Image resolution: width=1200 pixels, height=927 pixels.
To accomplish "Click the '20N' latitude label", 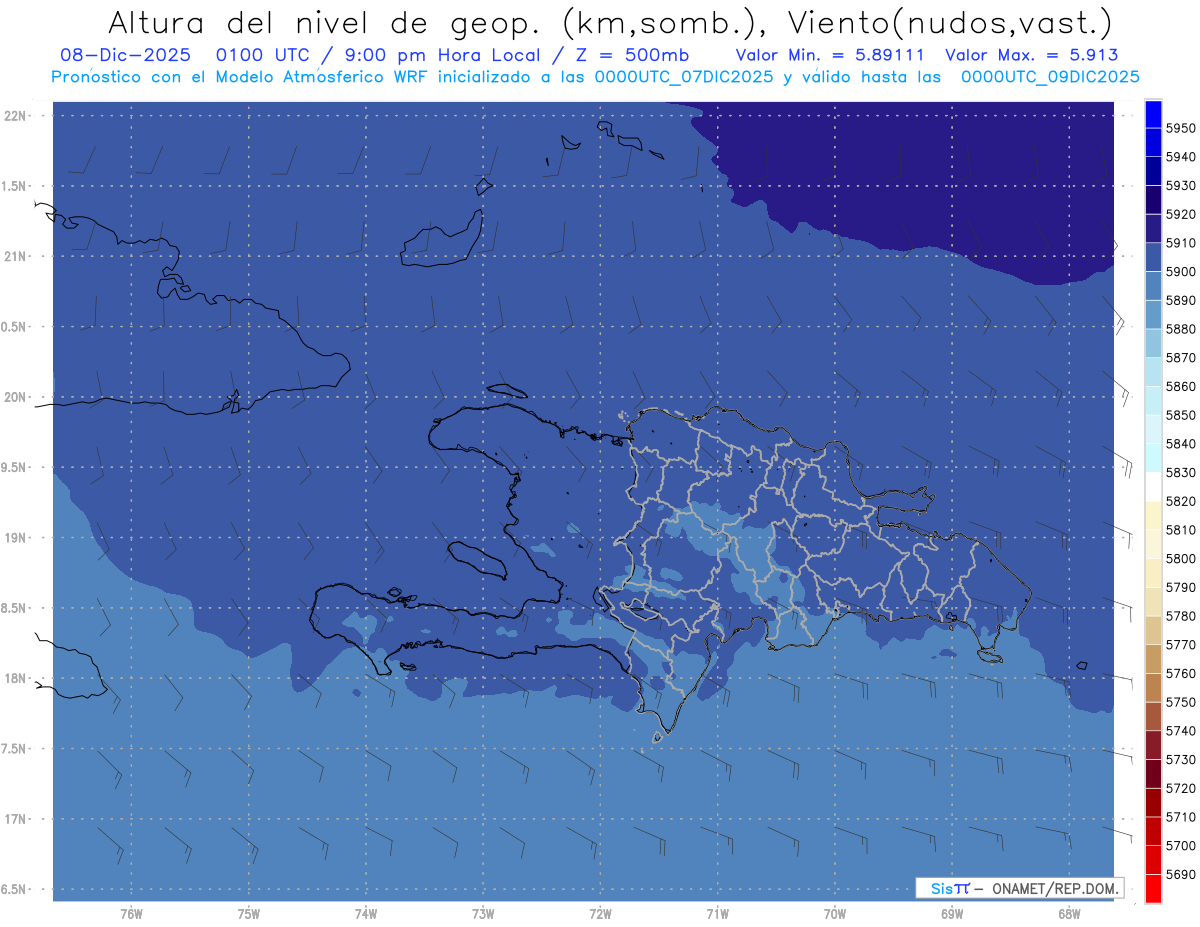I will point(14,397).
